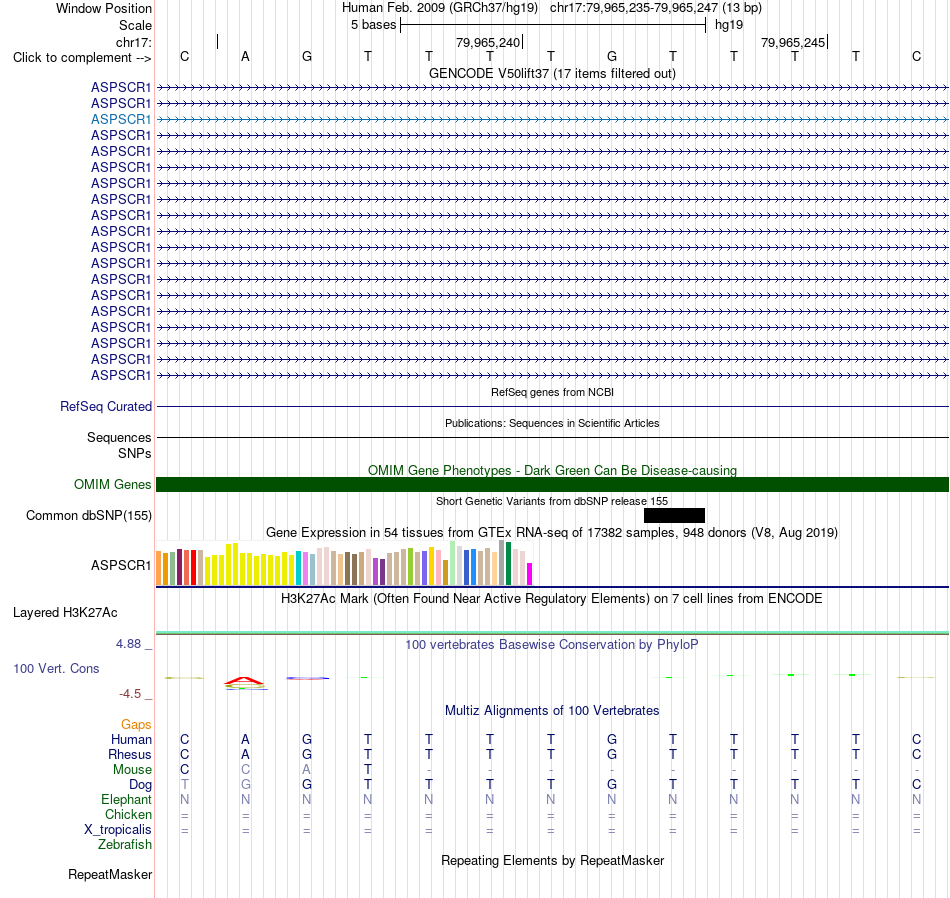Click the GENCODE V50lift37 track title
The image size is (950, 898).
(552, 73)
